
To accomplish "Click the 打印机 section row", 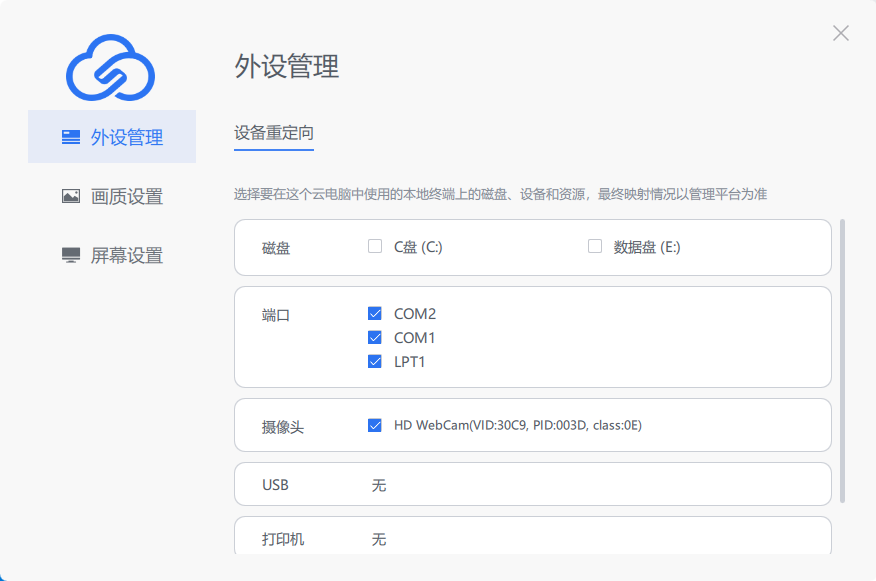I will [532, 538].
